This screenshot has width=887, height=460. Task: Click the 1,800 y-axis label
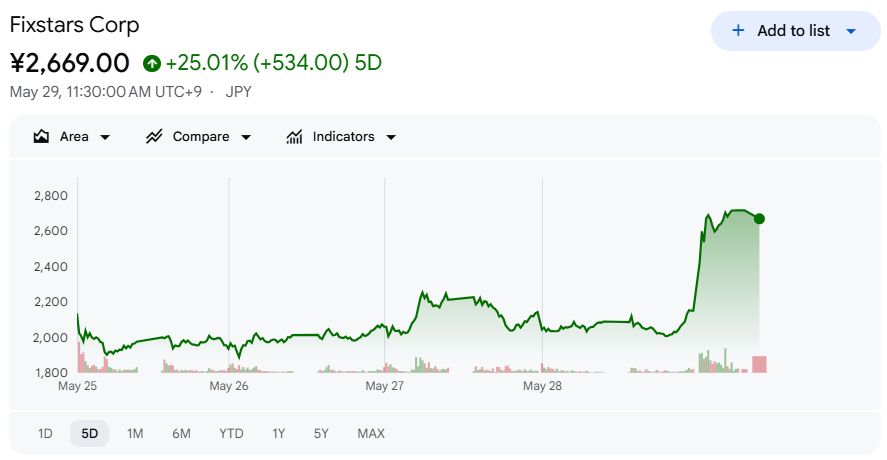coord(51,372)
